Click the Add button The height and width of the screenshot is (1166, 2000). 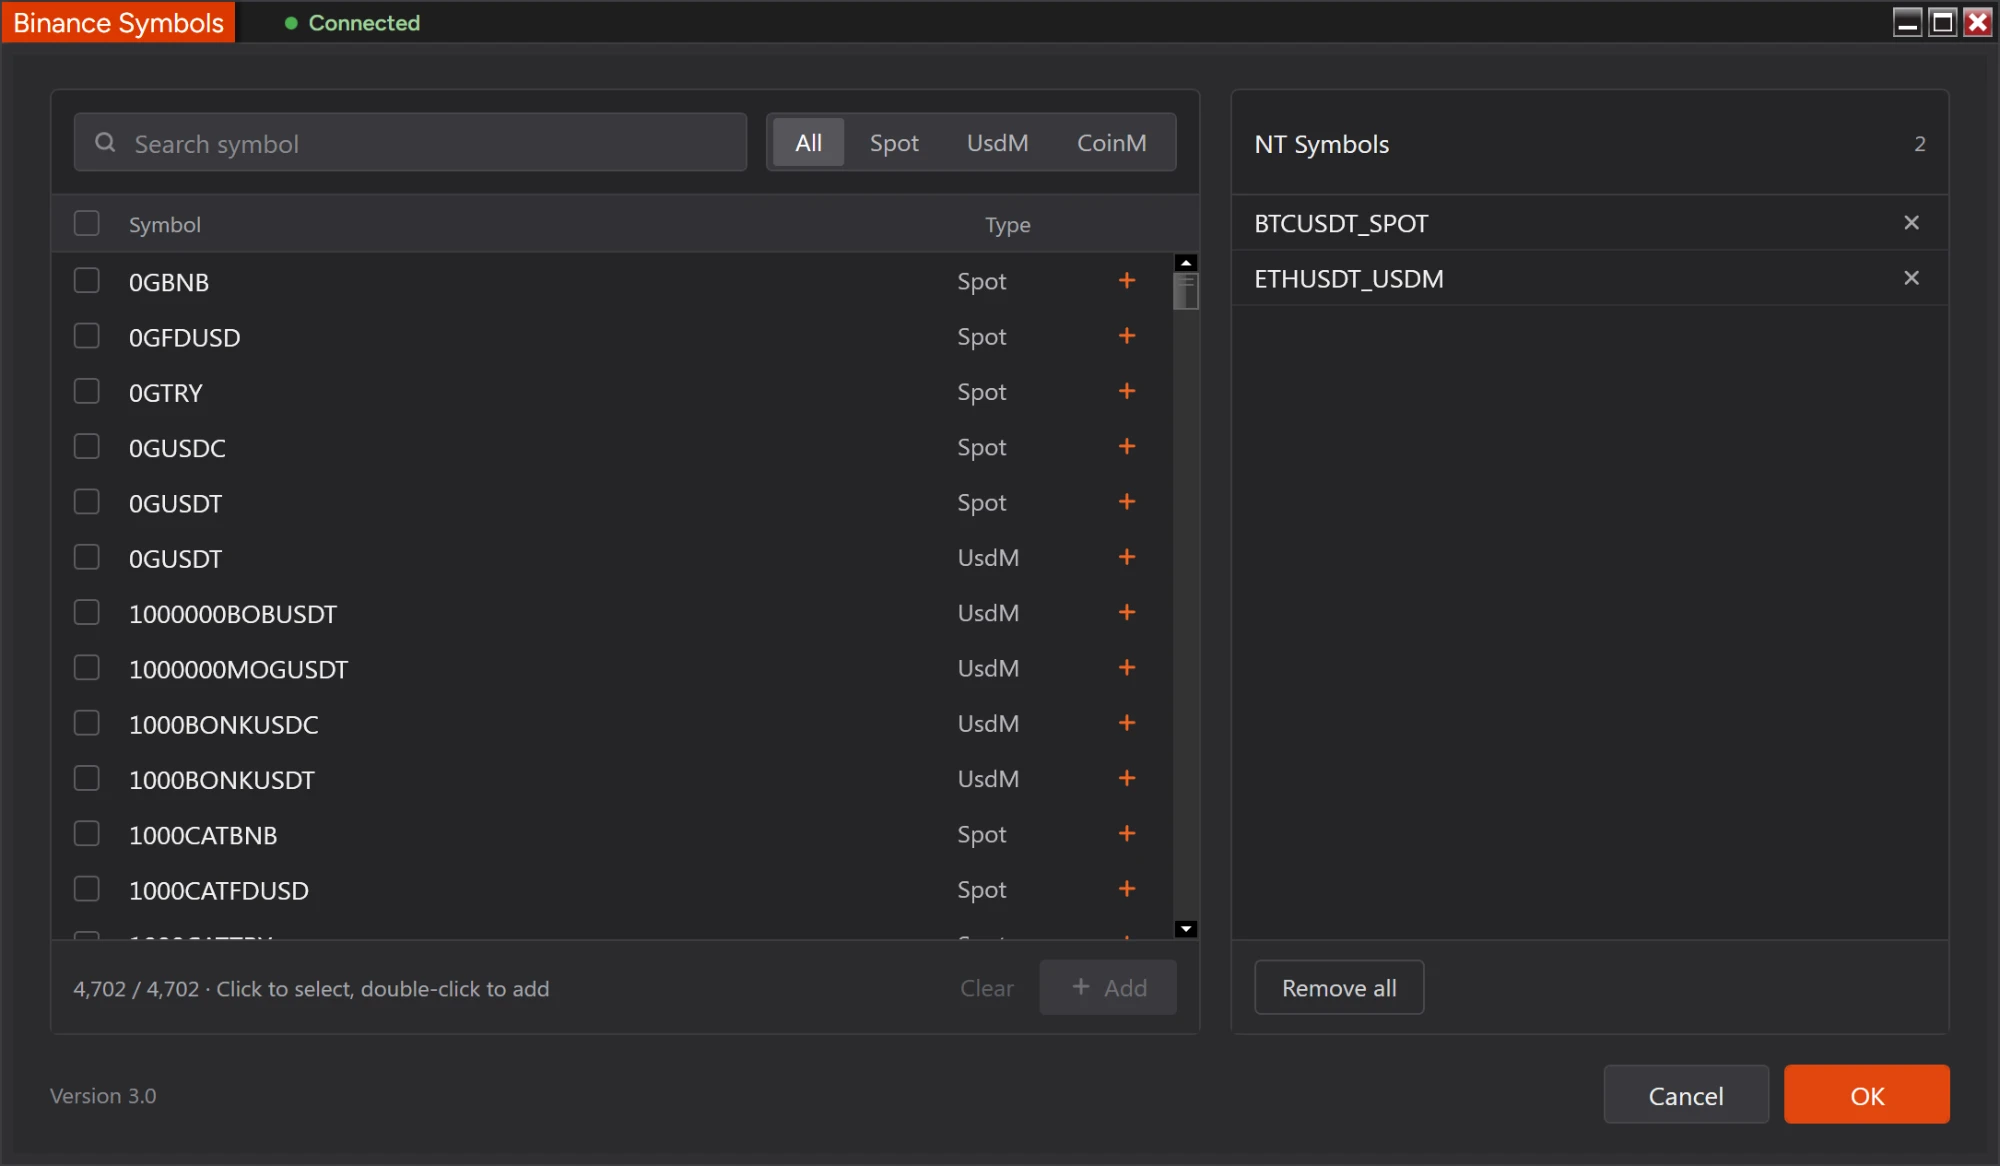pos(1108,988)
